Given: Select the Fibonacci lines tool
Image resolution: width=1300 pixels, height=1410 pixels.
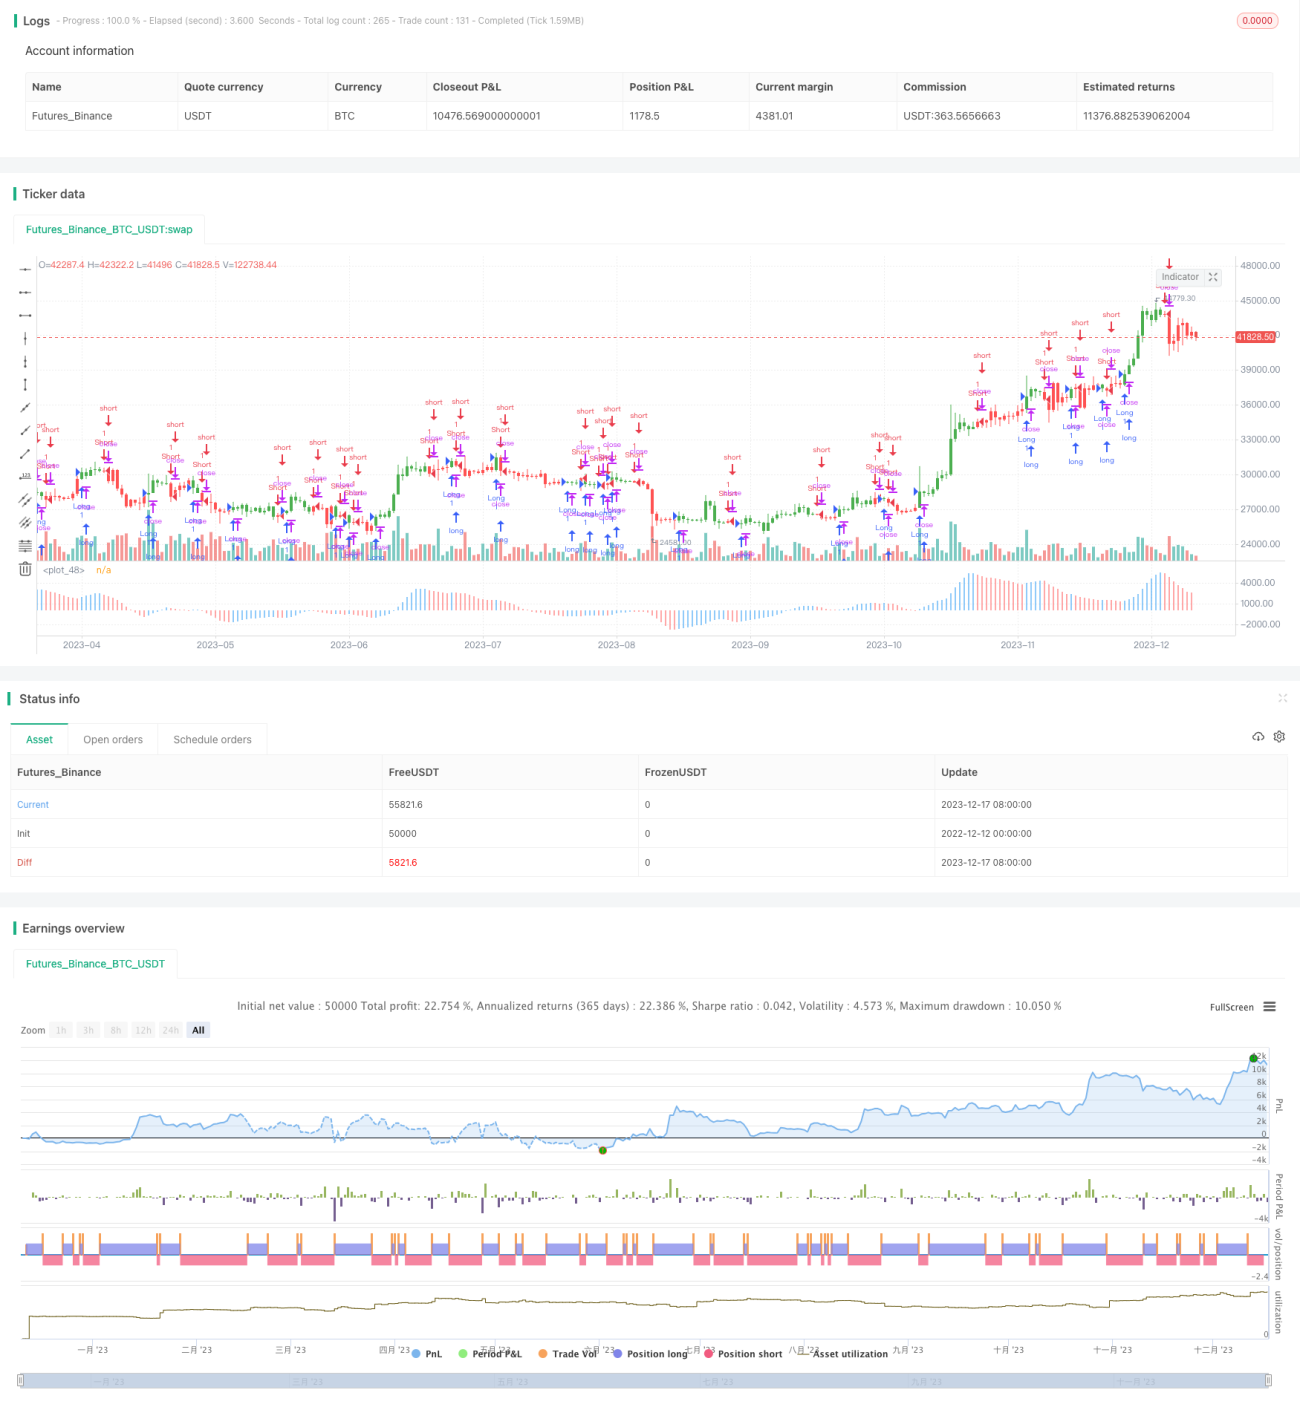Looking at the screenshot, I should [x=25, y=546].
